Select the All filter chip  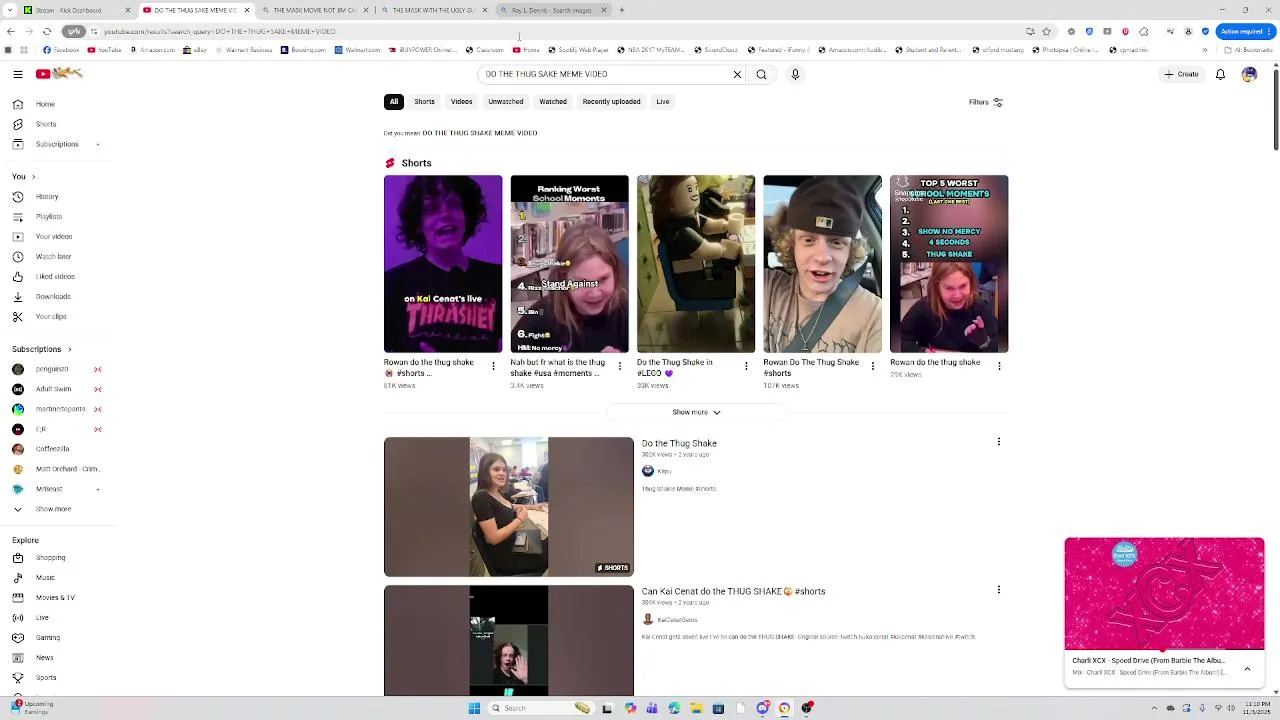click(x=394, y=102)
